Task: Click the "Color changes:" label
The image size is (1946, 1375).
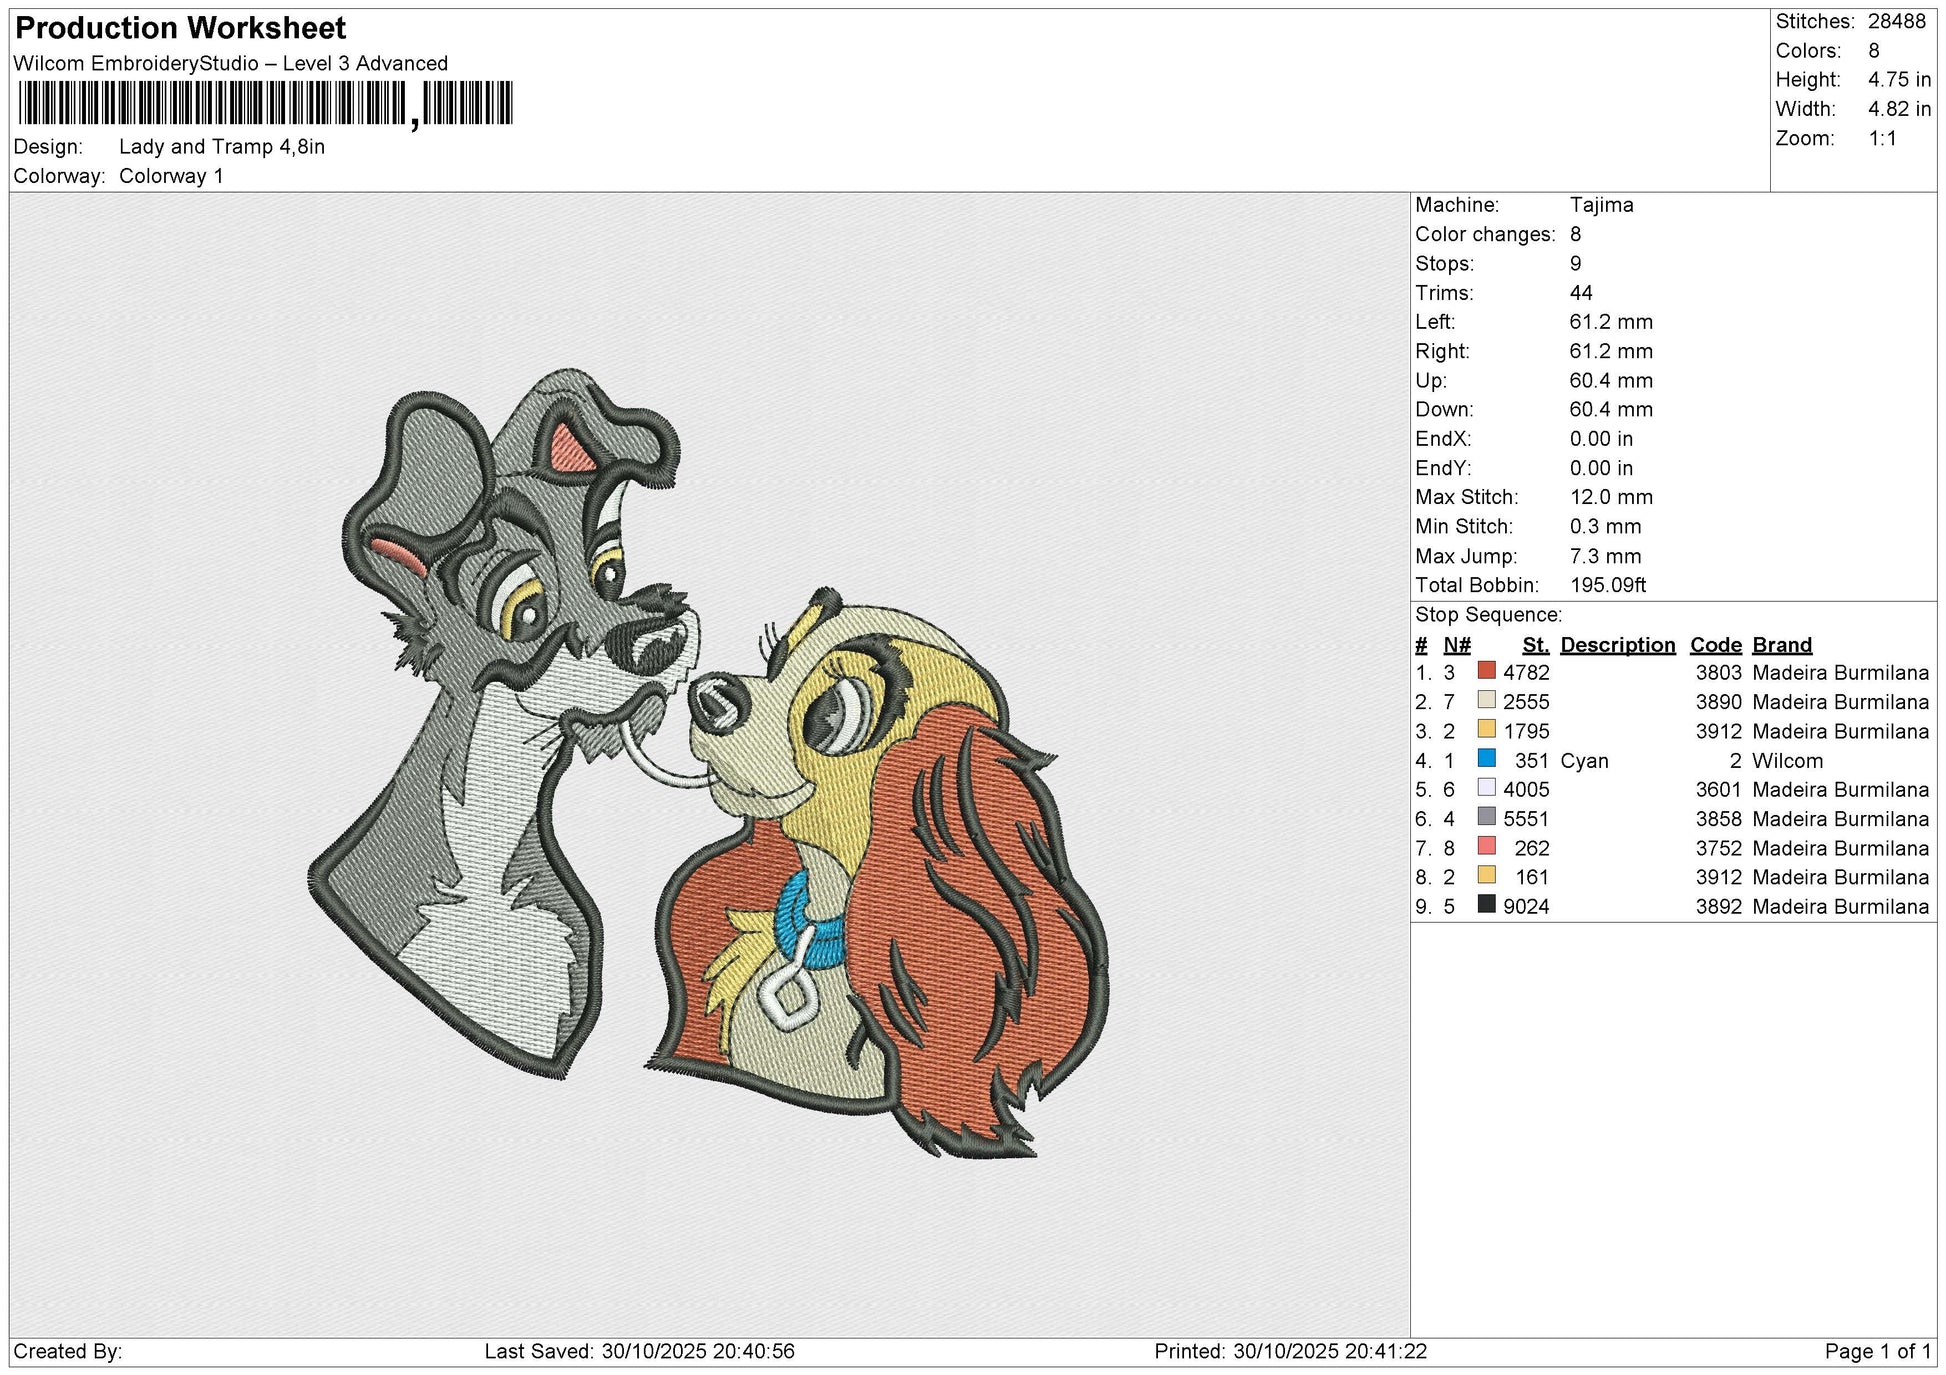Action: pos(1486,235)
